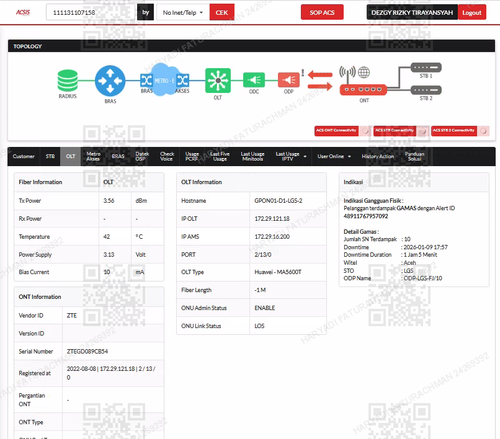Click ODP Name value ODP-LGS-FJ/10

[x=423, y=278]
